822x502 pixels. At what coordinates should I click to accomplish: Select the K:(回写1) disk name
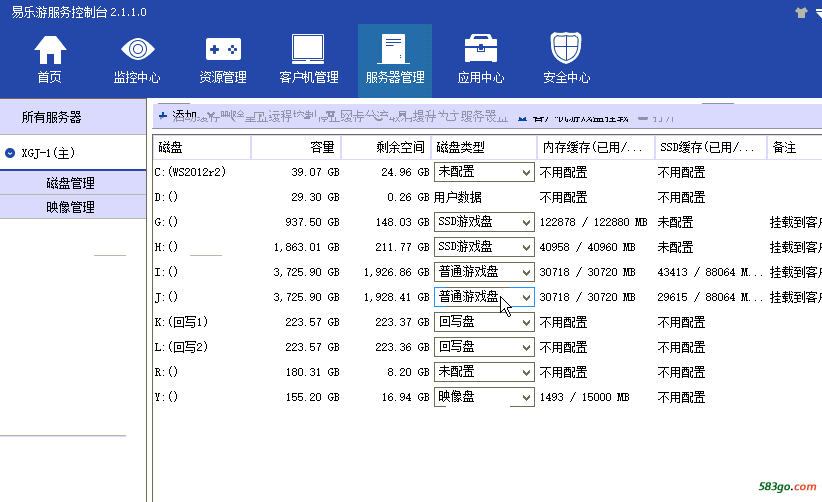(x=181, y=322)
